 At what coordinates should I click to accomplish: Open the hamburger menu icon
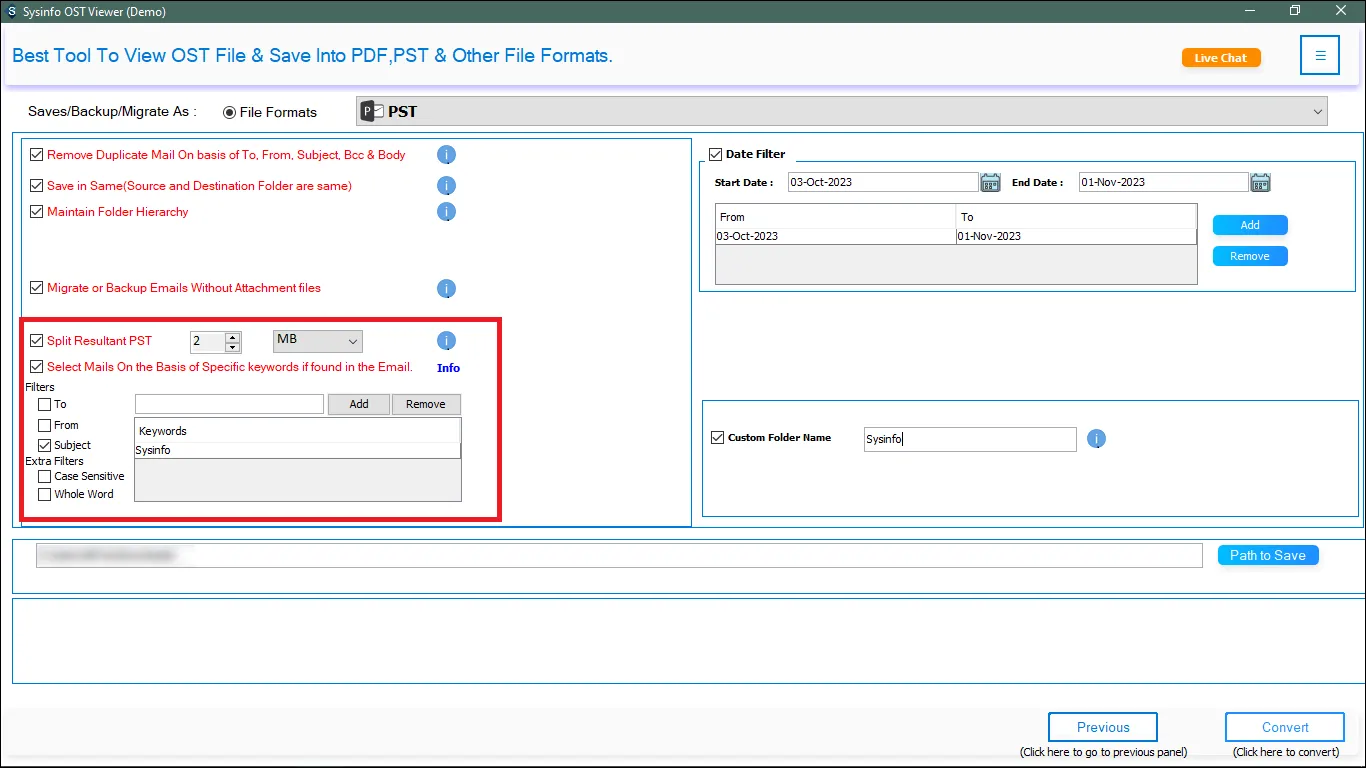(x=1319, y=56)
